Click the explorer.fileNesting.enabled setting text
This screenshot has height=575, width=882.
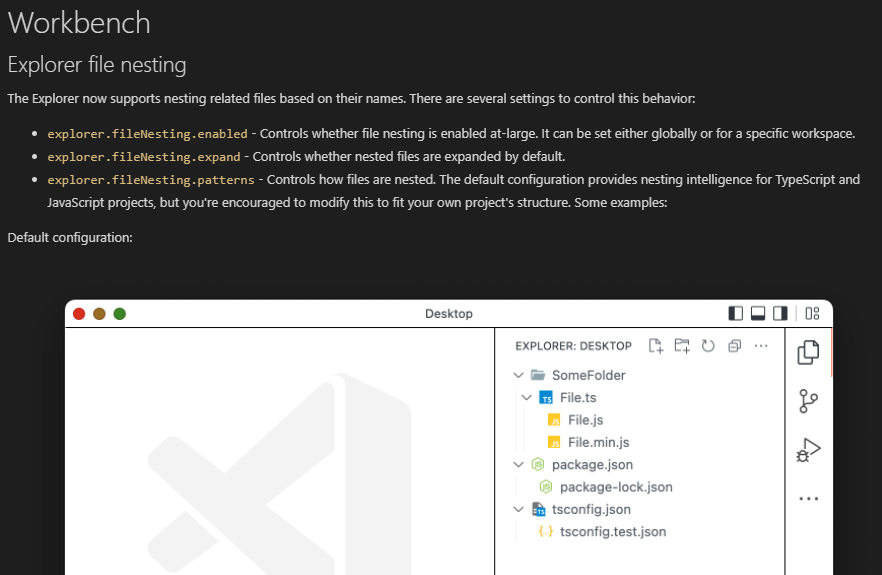147,134
